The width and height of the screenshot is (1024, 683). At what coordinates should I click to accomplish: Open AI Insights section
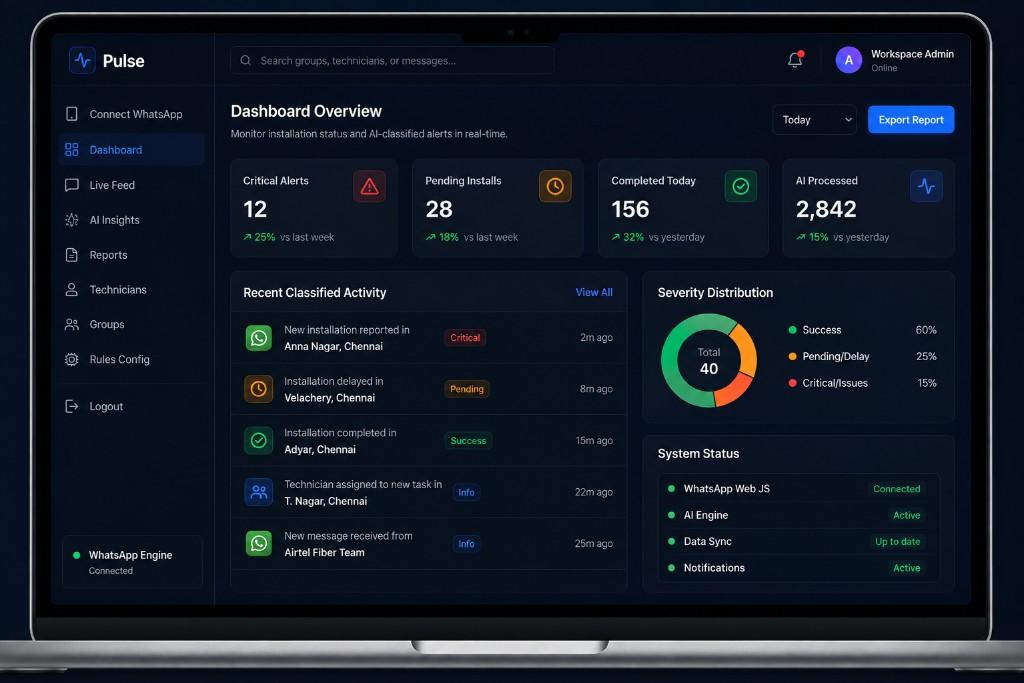131,220
